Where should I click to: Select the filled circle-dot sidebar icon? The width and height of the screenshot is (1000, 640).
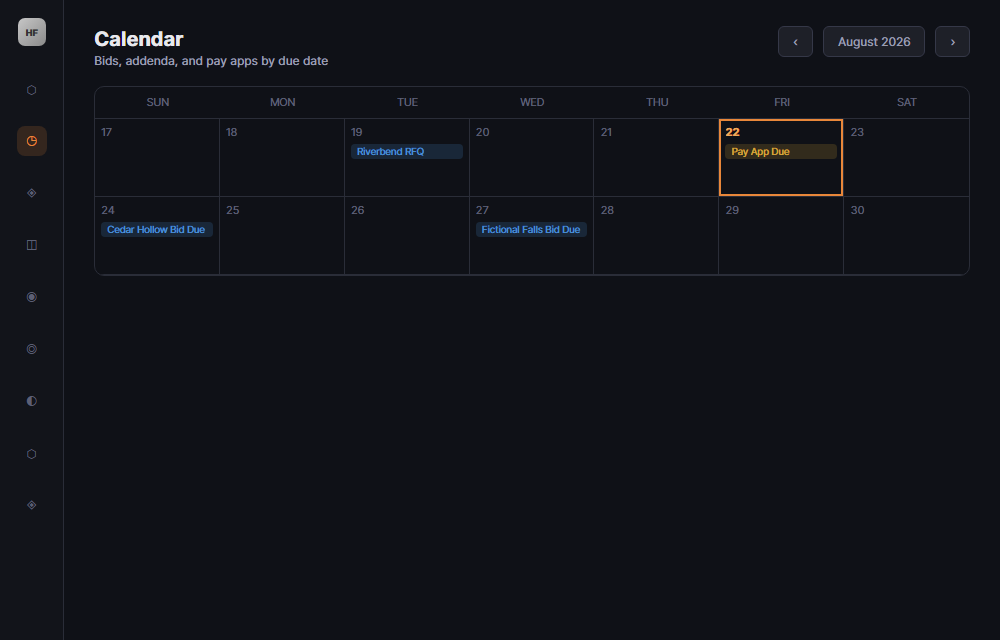pyautogui.click(x=31, y=297)
